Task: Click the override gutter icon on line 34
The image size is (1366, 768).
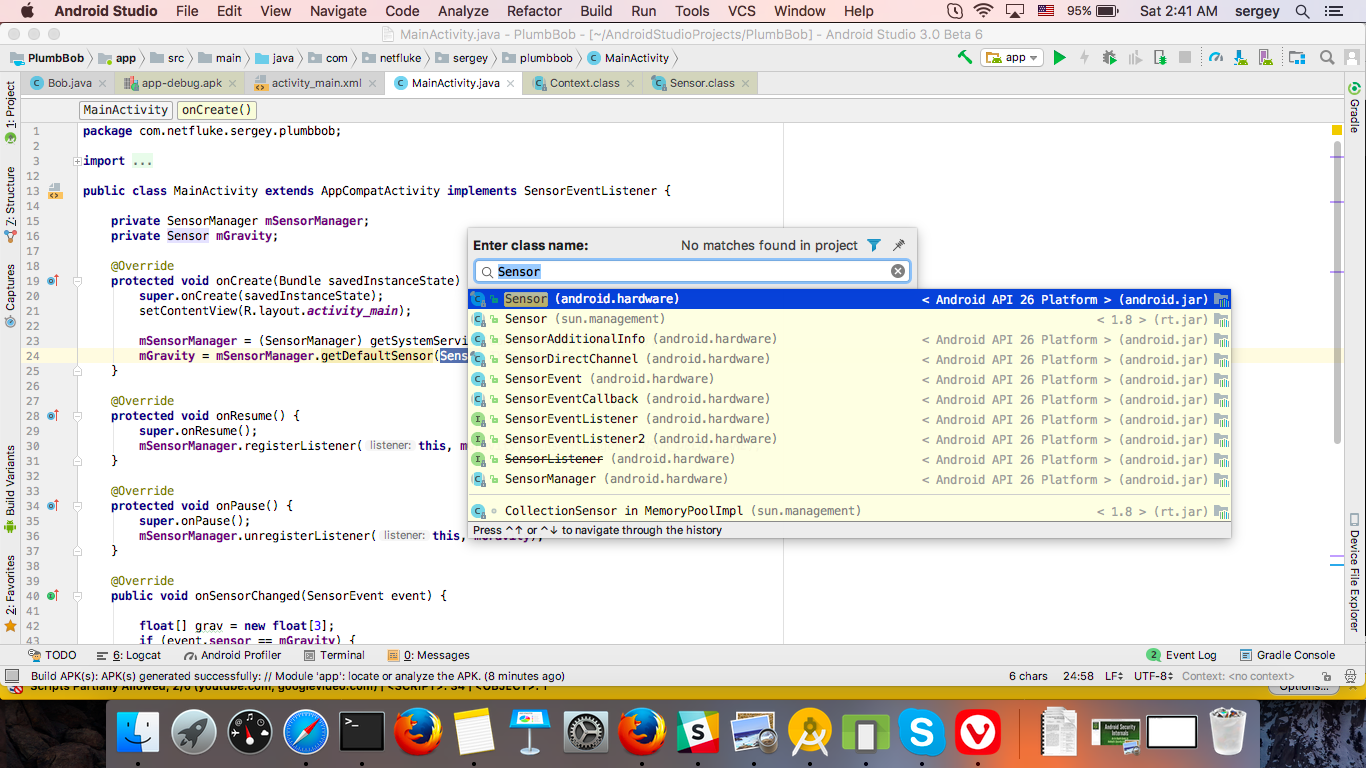Action: pos(52,506)
